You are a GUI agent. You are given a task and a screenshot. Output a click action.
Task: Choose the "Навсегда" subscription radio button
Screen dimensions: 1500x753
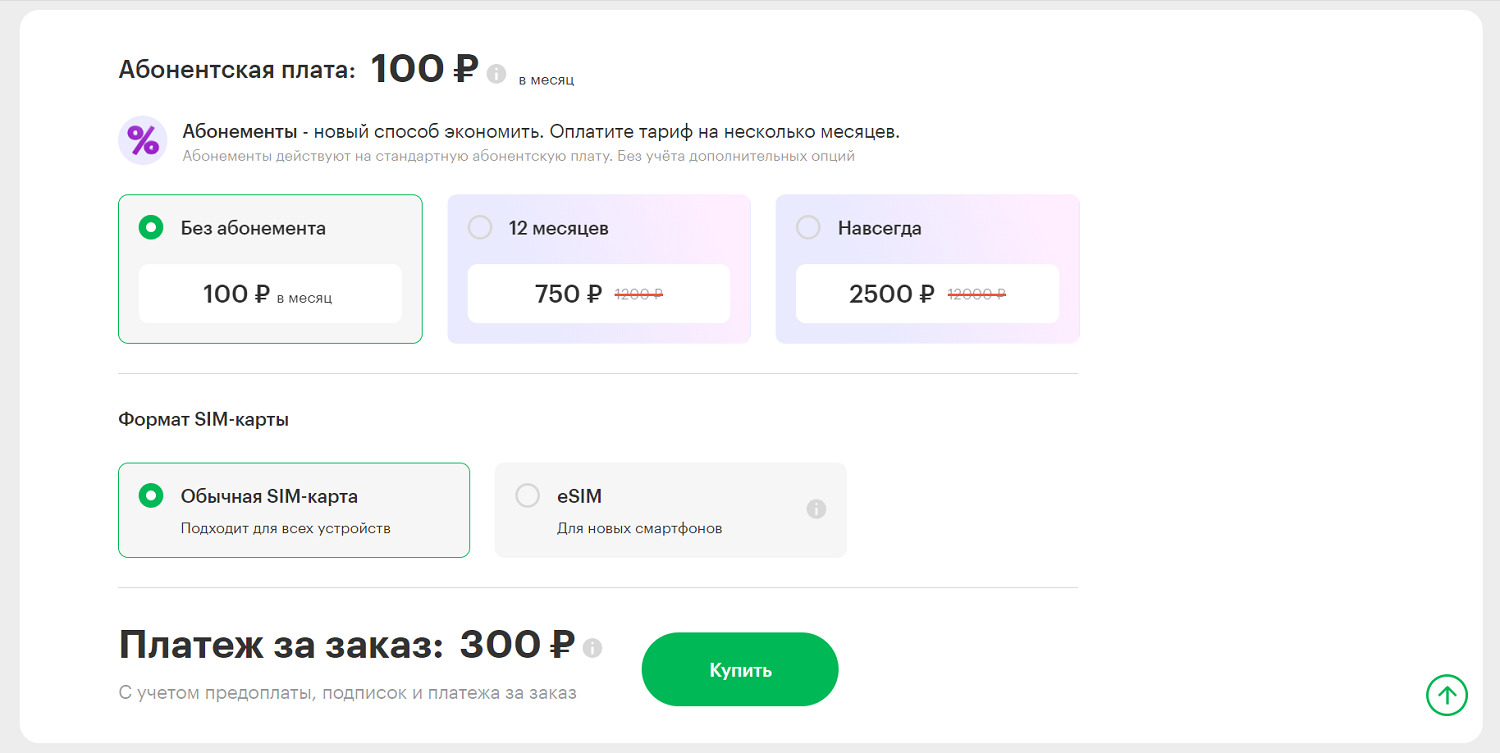tap(808, 228)
